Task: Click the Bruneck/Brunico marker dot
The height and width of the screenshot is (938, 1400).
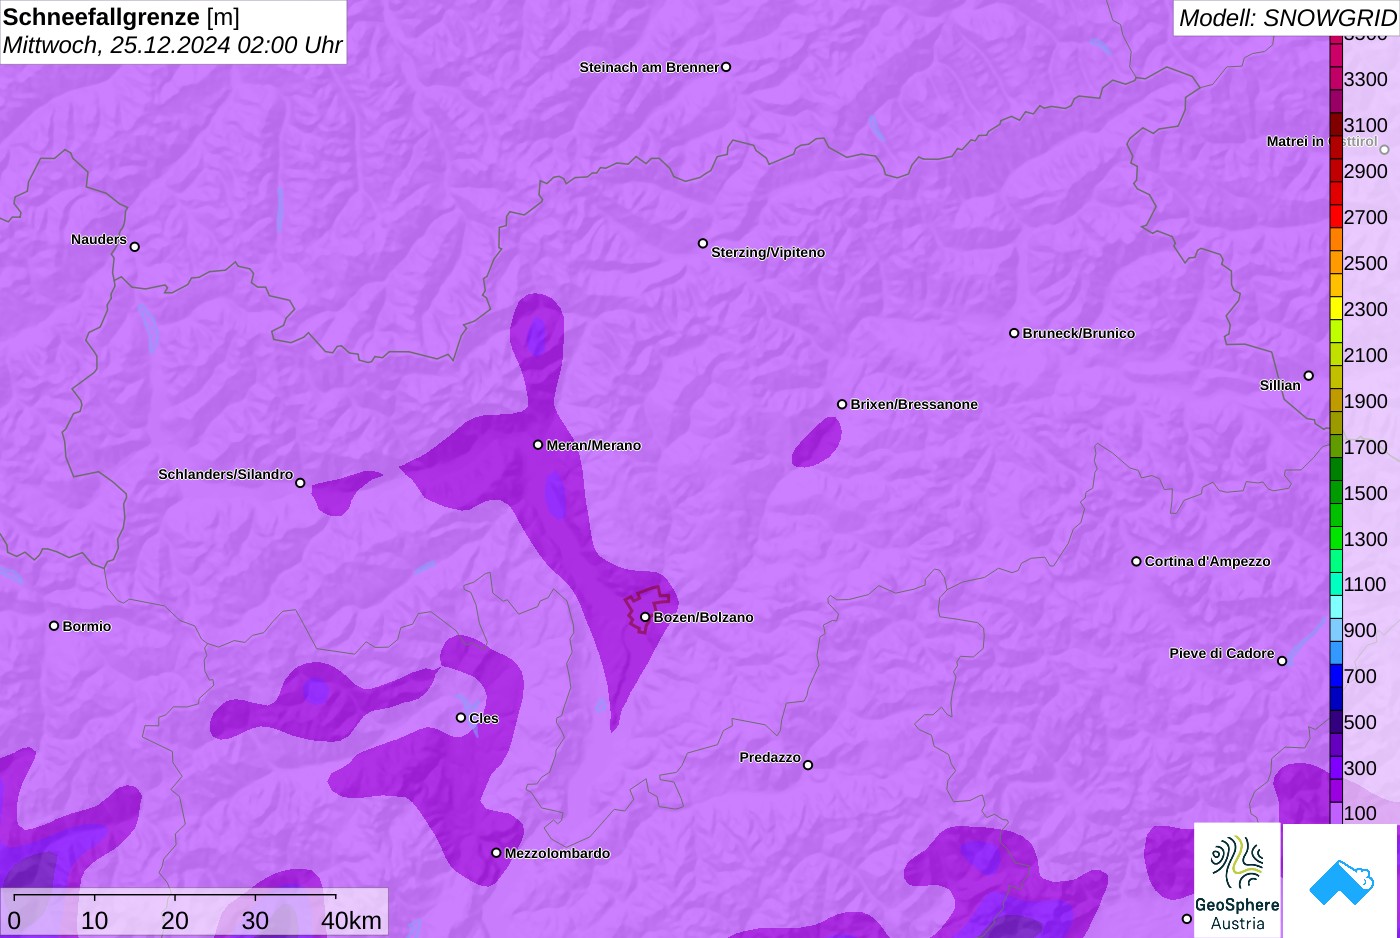Action: 1014,333
